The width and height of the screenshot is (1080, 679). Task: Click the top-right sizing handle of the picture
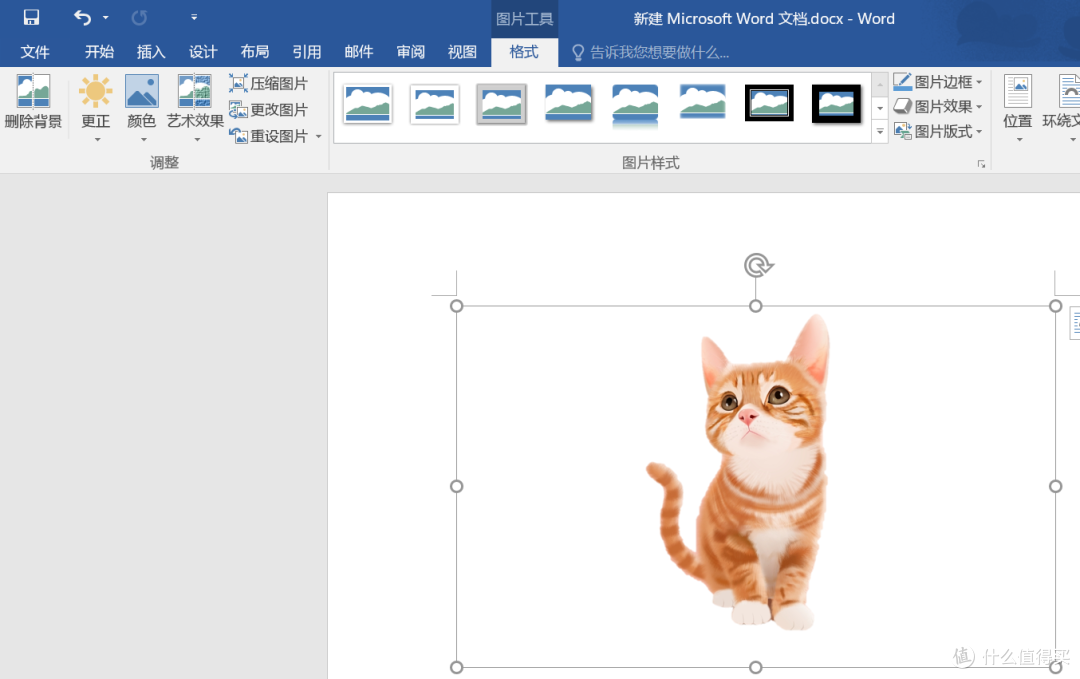pyautogui.click(x=1055, y=306)
